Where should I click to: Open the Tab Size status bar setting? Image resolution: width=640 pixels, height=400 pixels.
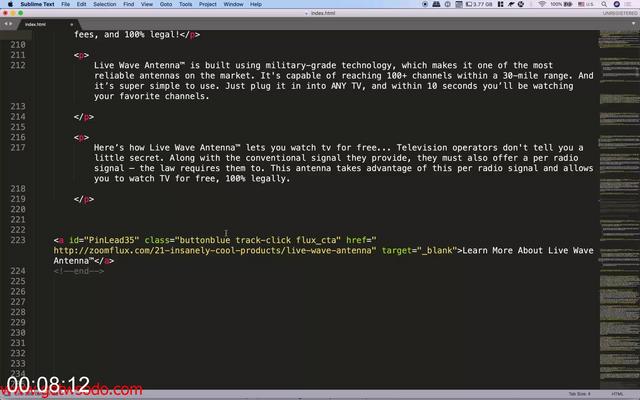point(580,394)
